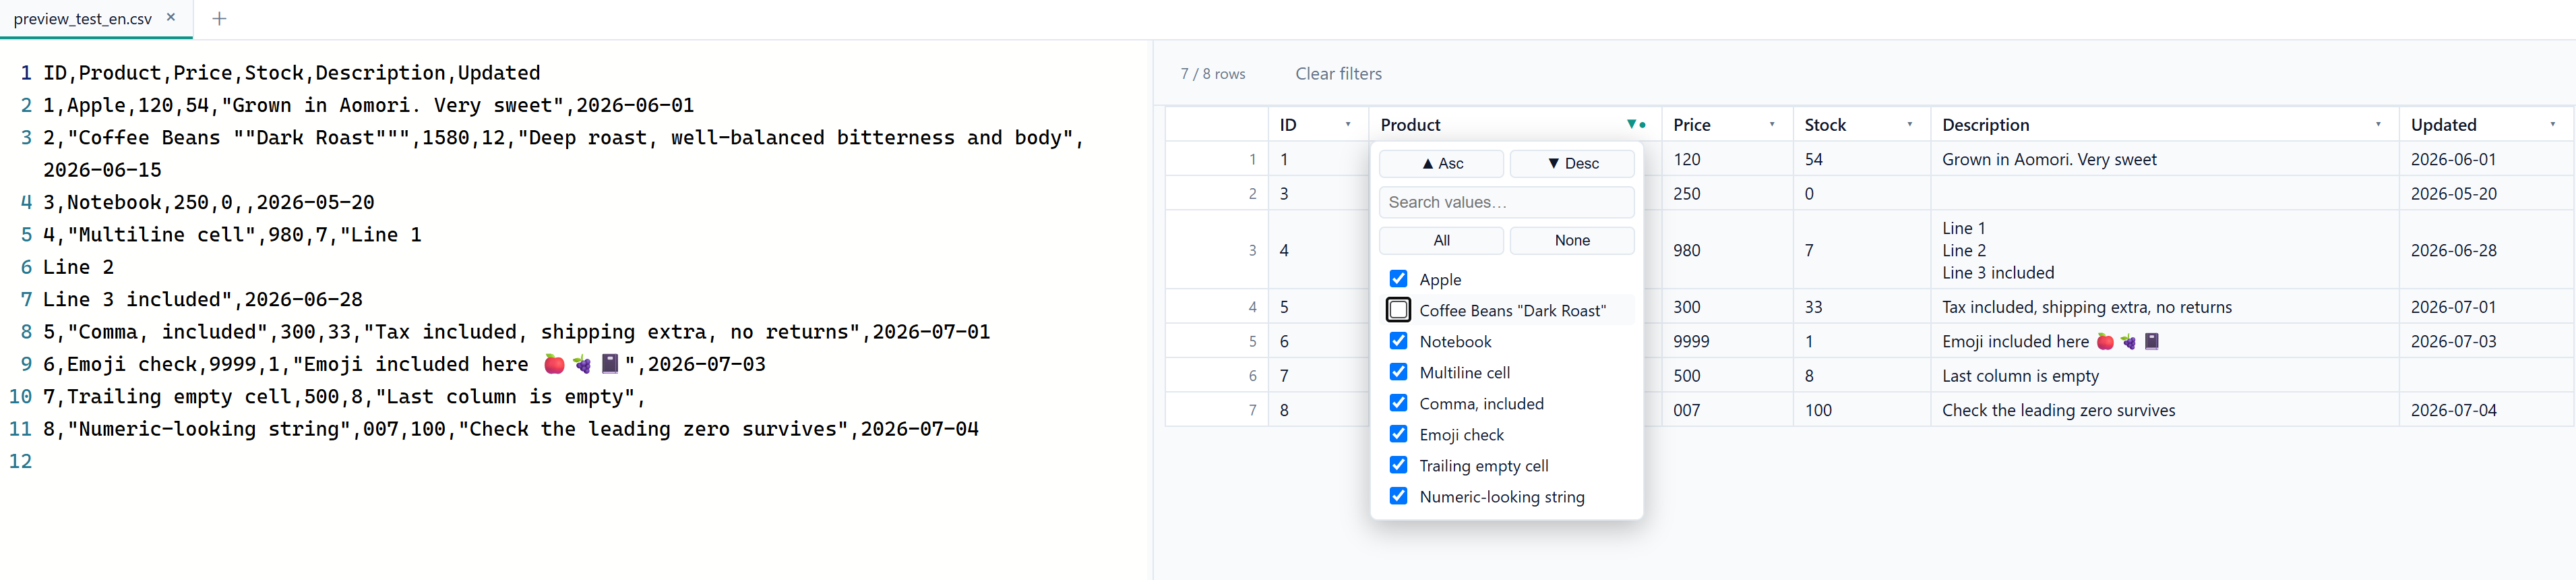Click the Description column header label
2576x580 pixels.
click(x=1985, y=125)
